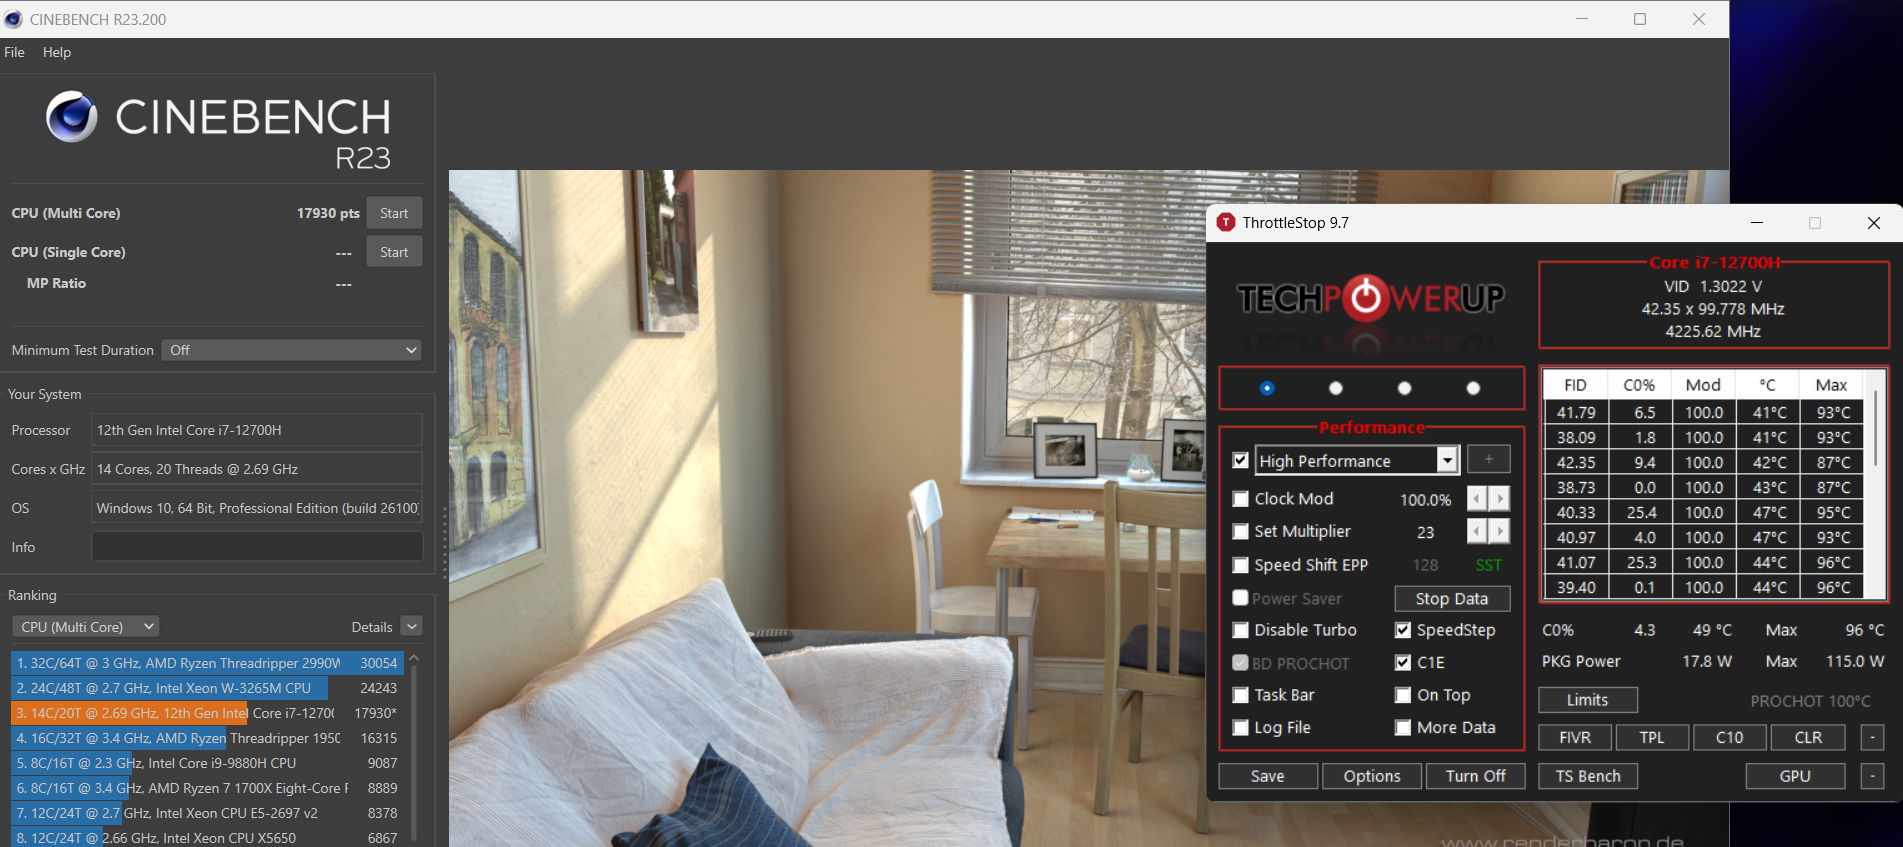Click the C10 button
The width and height of the screenshot is (1903, 847).
pos(1730,738)
